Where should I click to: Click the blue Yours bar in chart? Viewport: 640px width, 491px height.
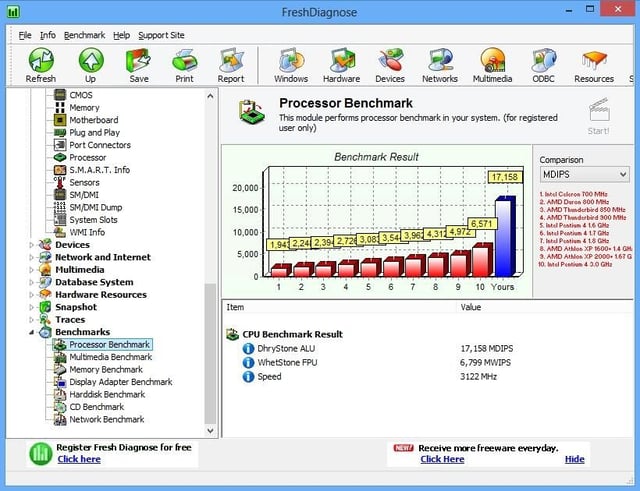coord(505,237)
